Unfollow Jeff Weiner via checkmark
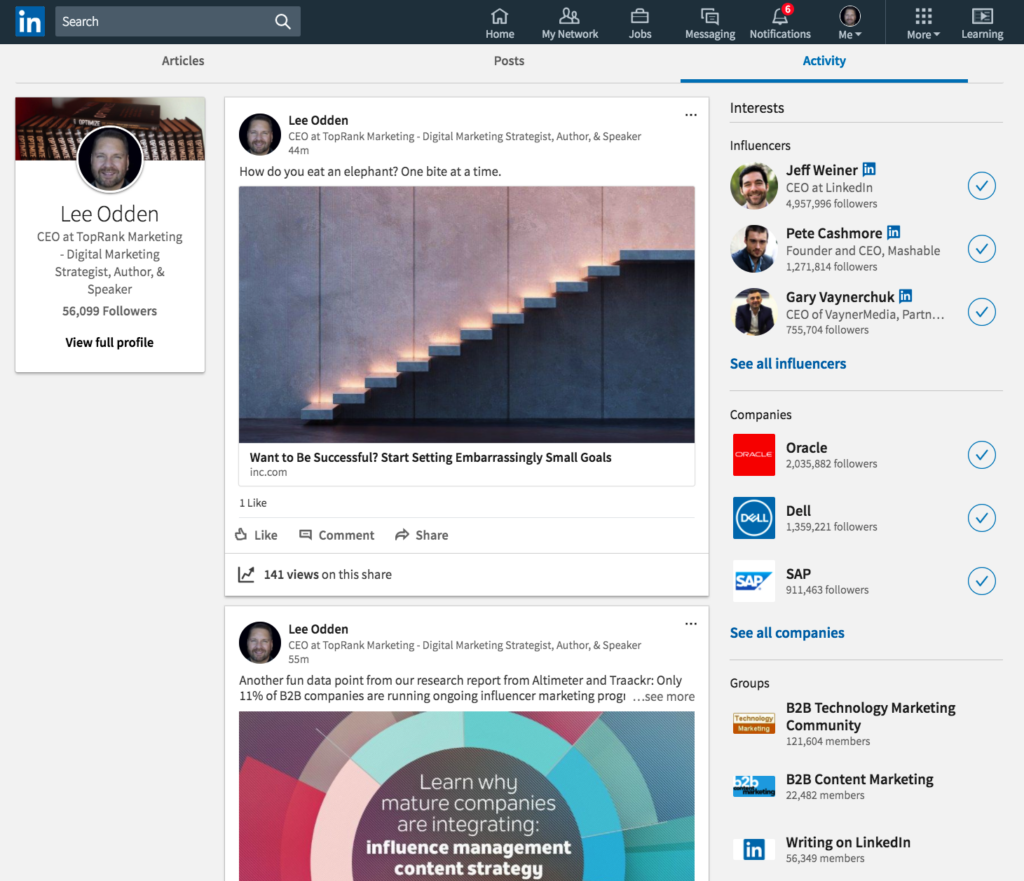 pos(982,186)
